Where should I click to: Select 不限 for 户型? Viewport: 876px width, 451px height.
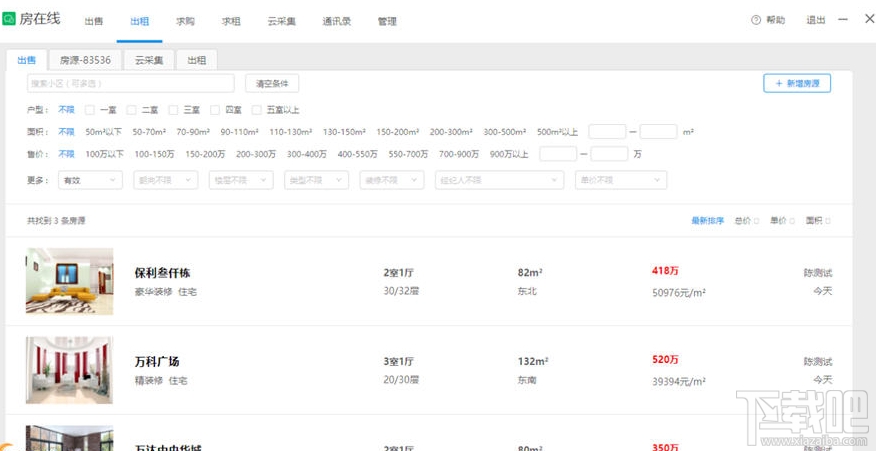coord(66,110)
